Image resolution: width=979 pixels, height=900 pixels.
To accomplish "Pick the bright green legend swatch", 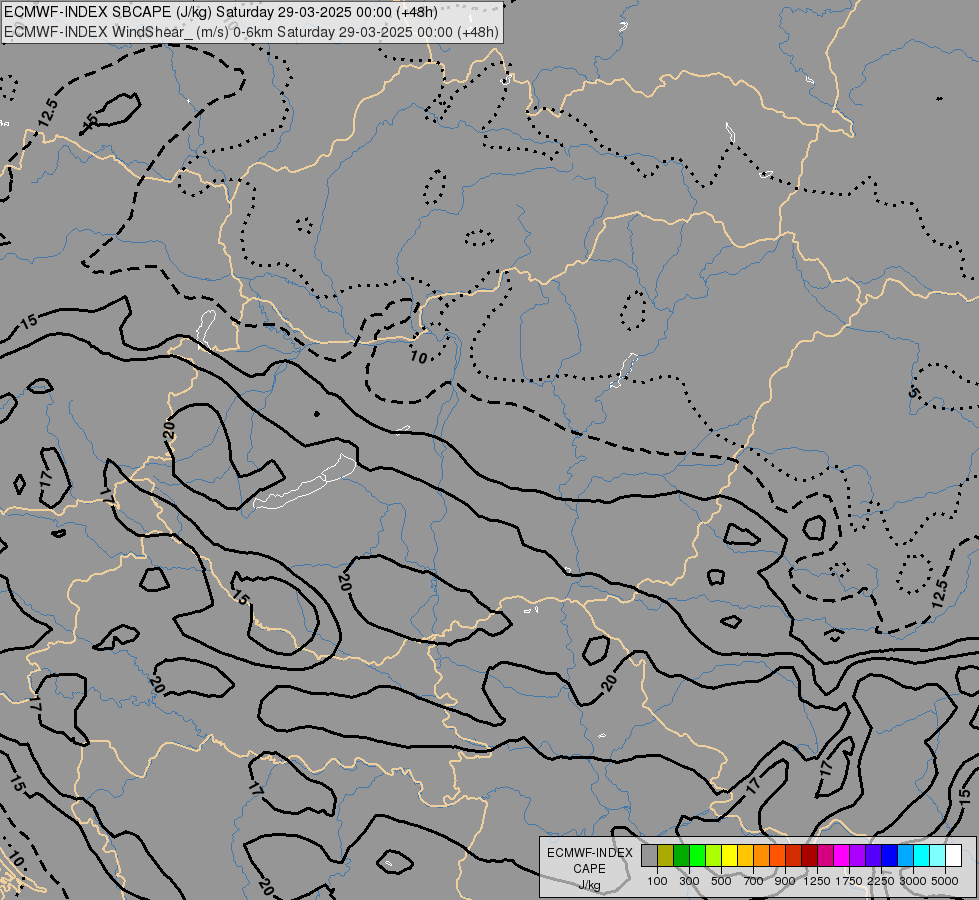I will coord(697,856).
